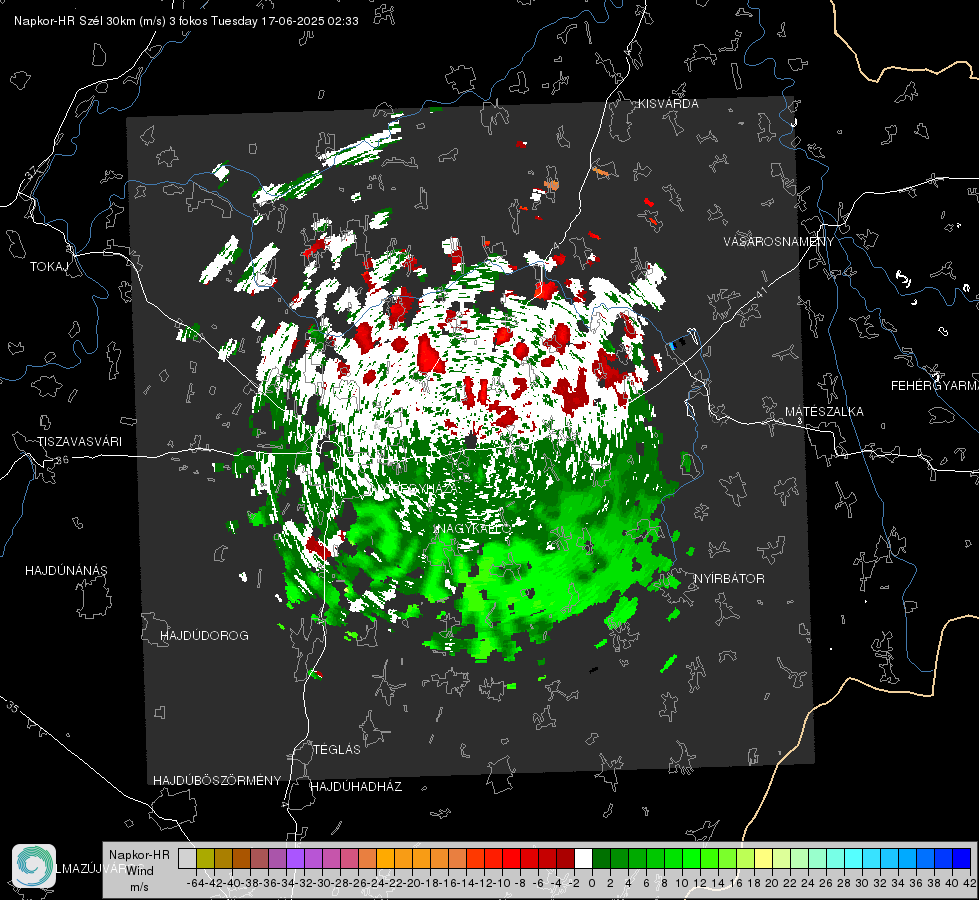Screen dimensions: 979x900
Task: Click the swirl logo icon at bottom-left
Action: 34,866
